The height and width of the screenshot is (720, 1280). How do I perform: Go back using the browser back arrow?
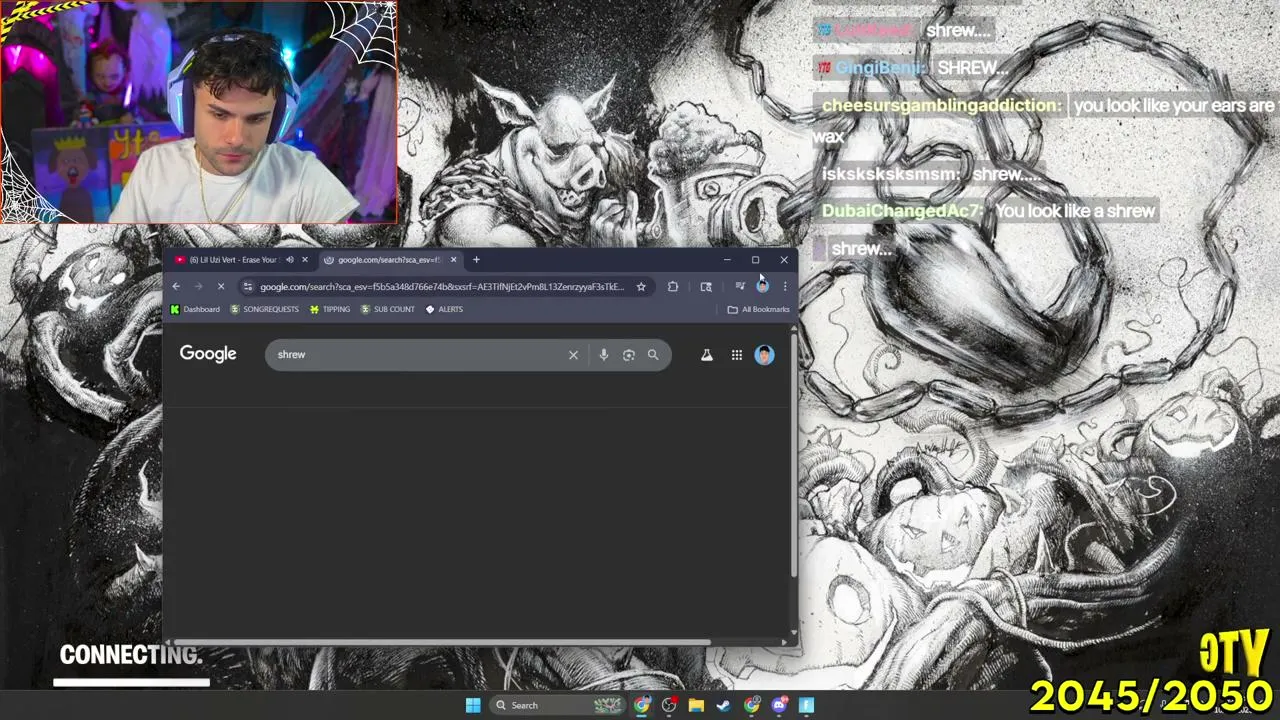(176, 287)
